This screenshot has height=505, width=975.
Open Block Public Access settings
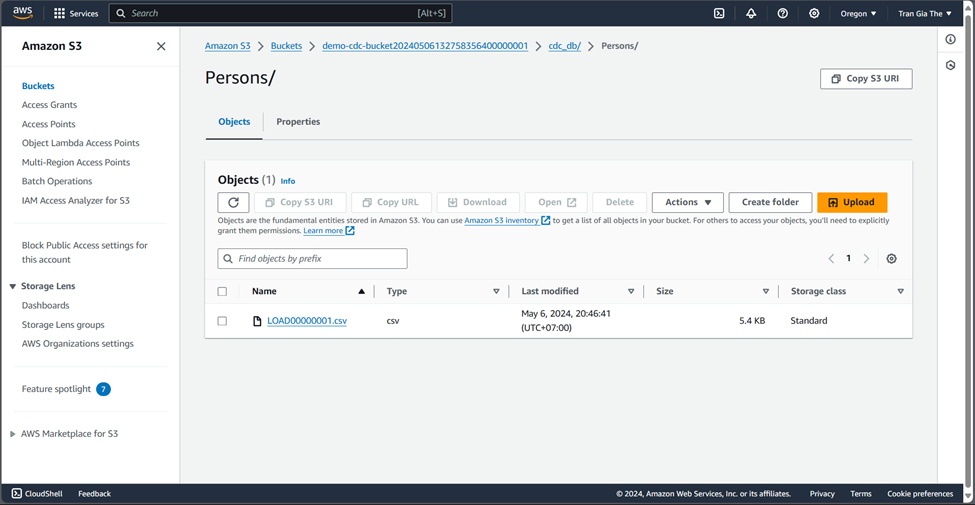85,252
